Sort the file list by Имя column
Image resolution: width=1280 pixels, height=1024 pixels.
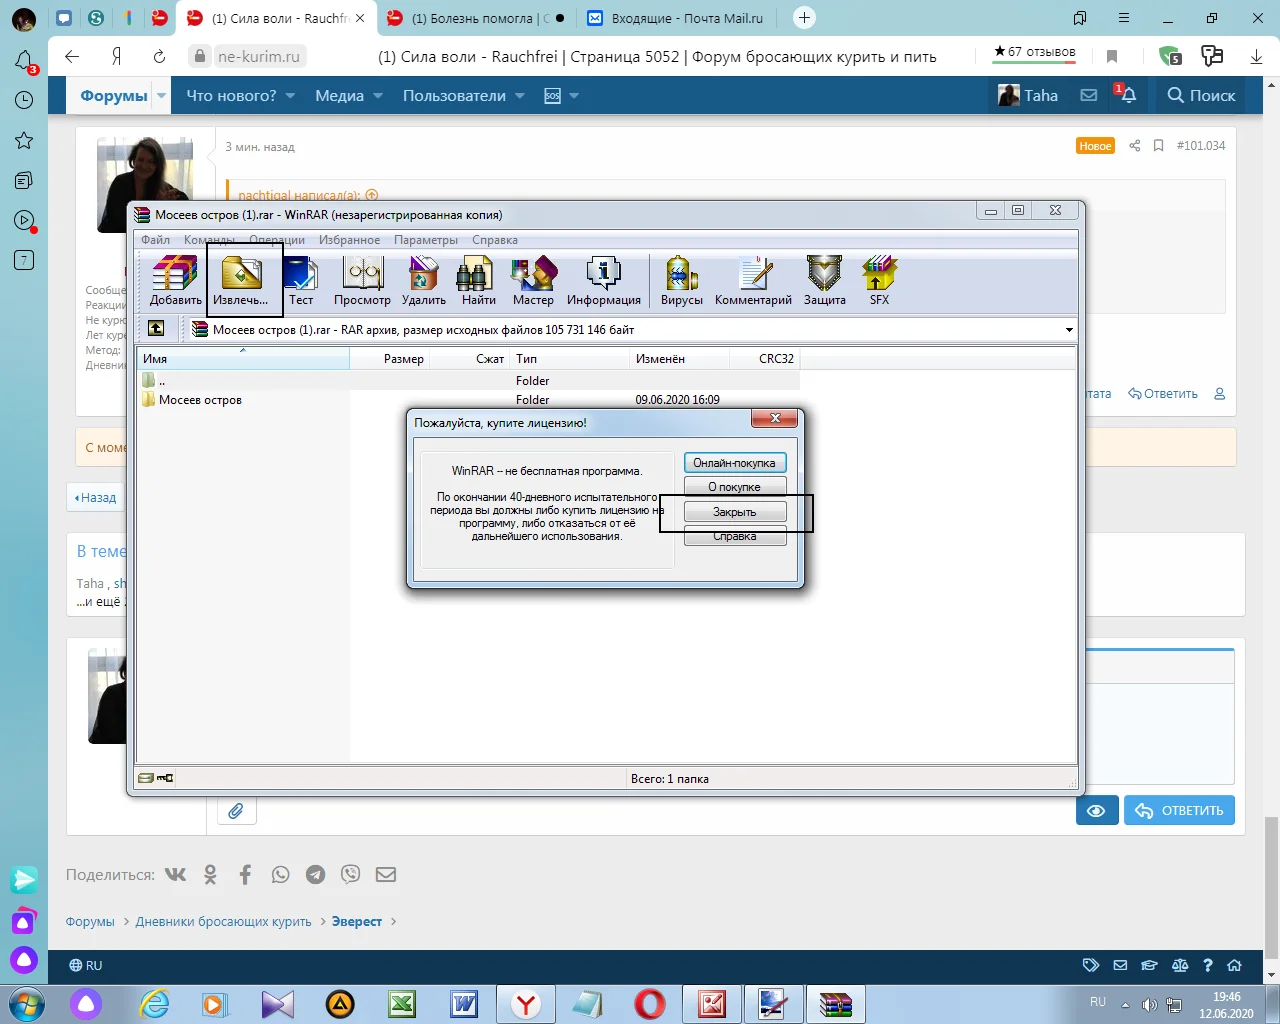pos(243,358)
